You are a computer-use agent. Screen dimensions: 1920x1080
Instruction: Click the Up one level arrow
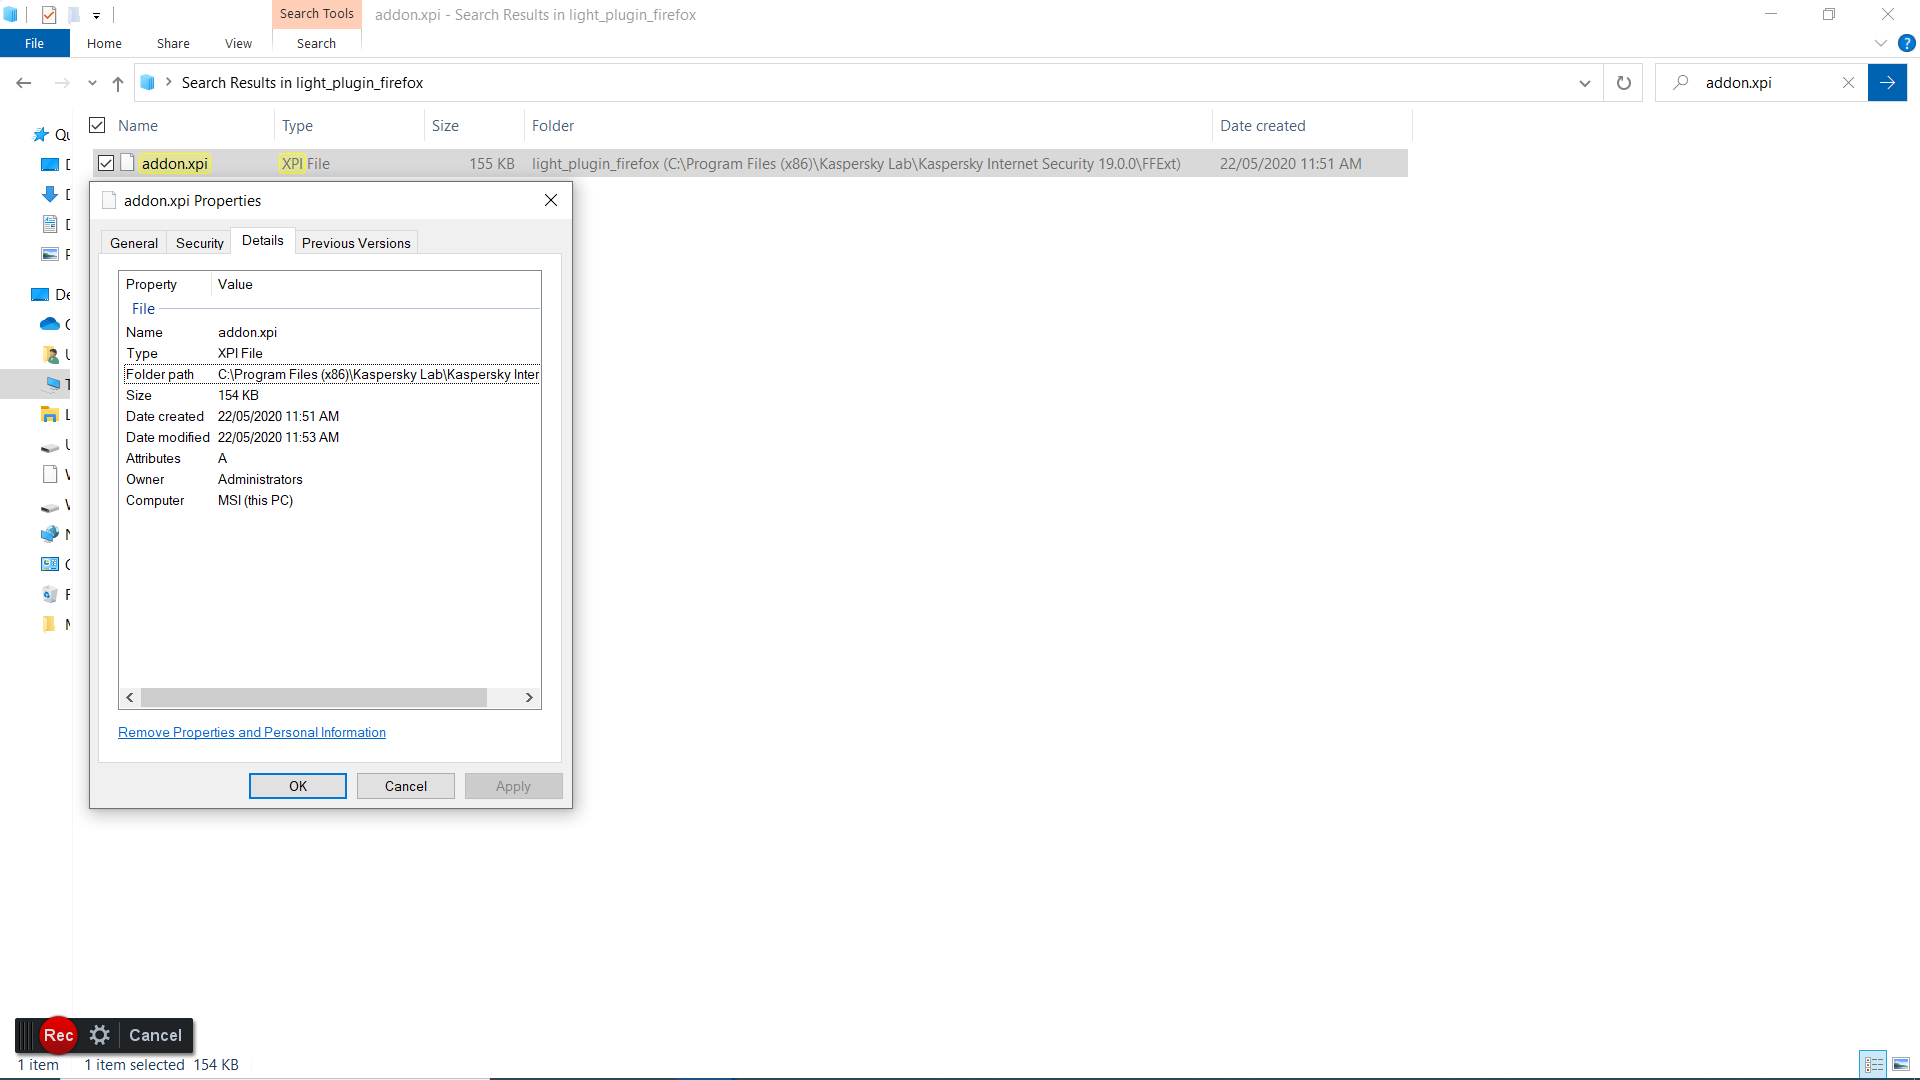(118, 83)
